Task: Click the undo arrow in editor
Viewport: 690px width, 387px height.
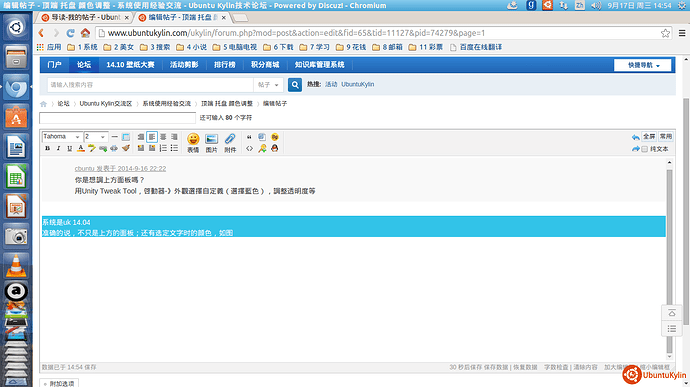Action: point(635,137)
